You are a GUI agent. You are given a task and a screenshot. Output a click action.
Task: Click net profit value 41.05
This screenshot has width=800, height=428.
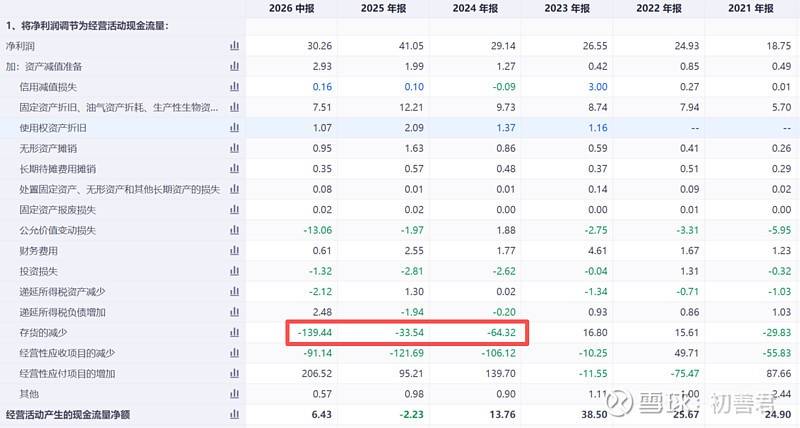[x=411, y=46]
